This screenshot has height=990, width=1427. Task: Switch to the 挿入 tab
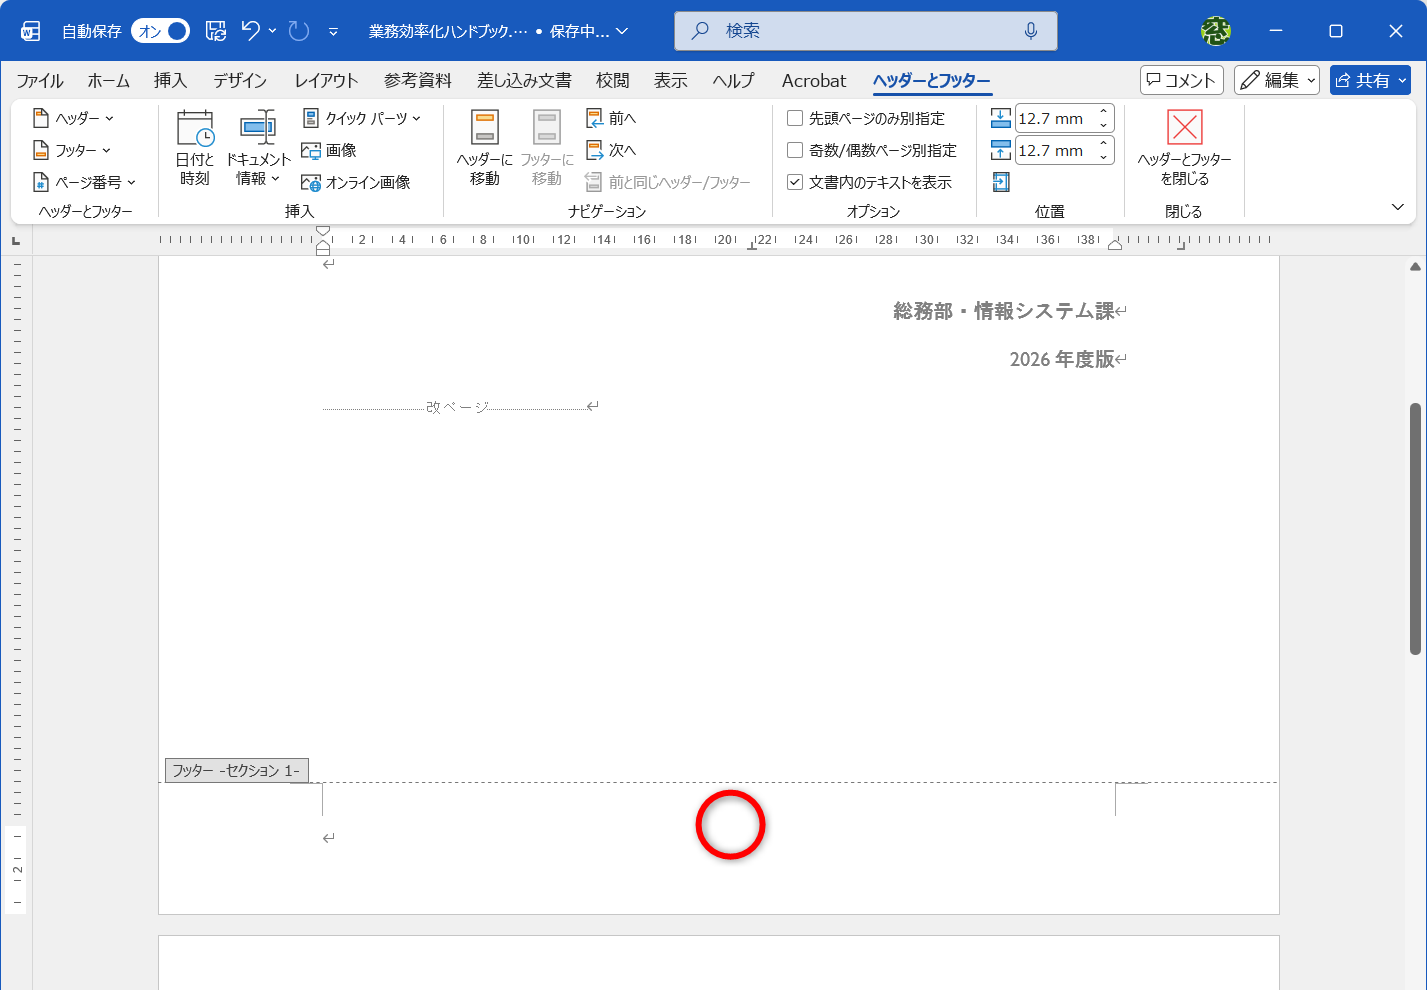(x=171, y=81)
